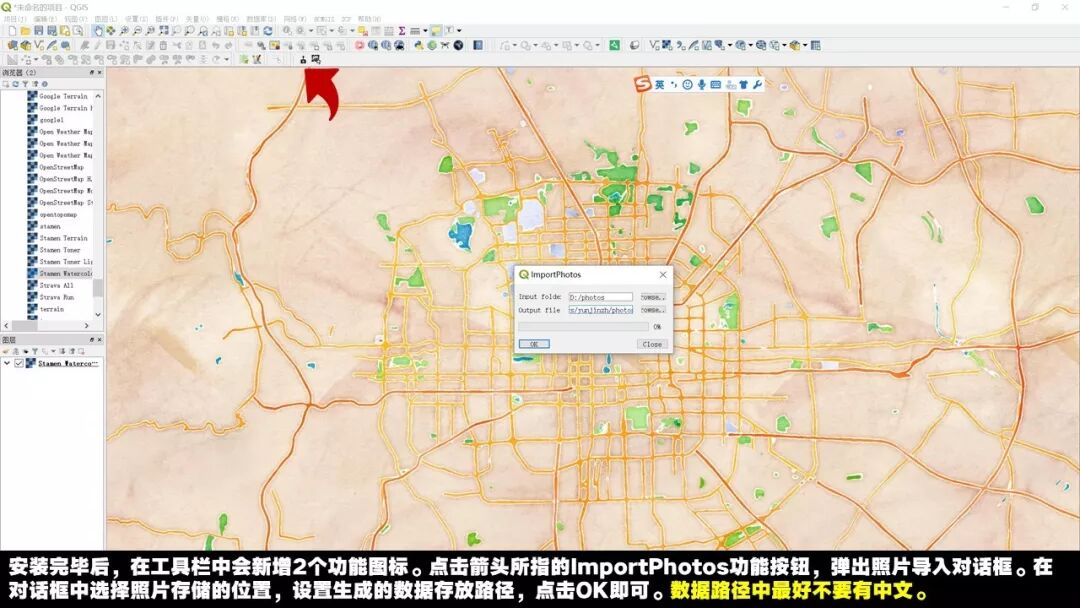Click Close button in ImportPhotos dialog

pos(652,344)
